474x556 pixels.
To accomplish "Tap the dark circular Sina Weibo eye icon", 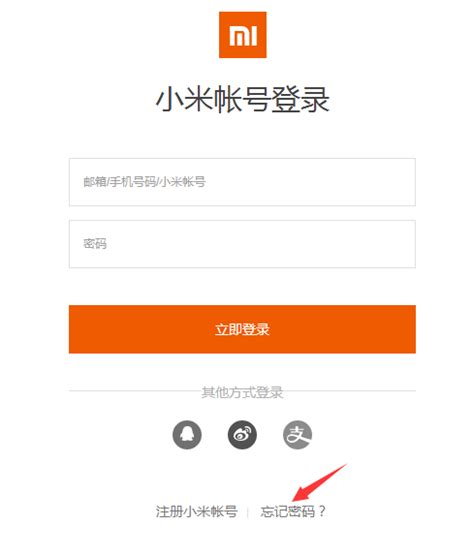I will coord(242,435).
